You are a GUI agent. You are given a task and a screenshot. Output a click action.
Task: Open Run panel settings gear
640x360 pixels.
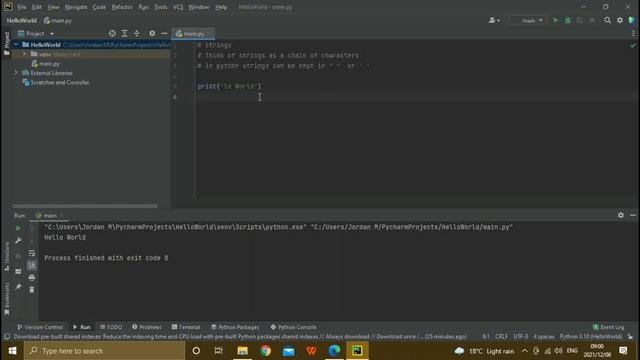(x=621, y=215)
